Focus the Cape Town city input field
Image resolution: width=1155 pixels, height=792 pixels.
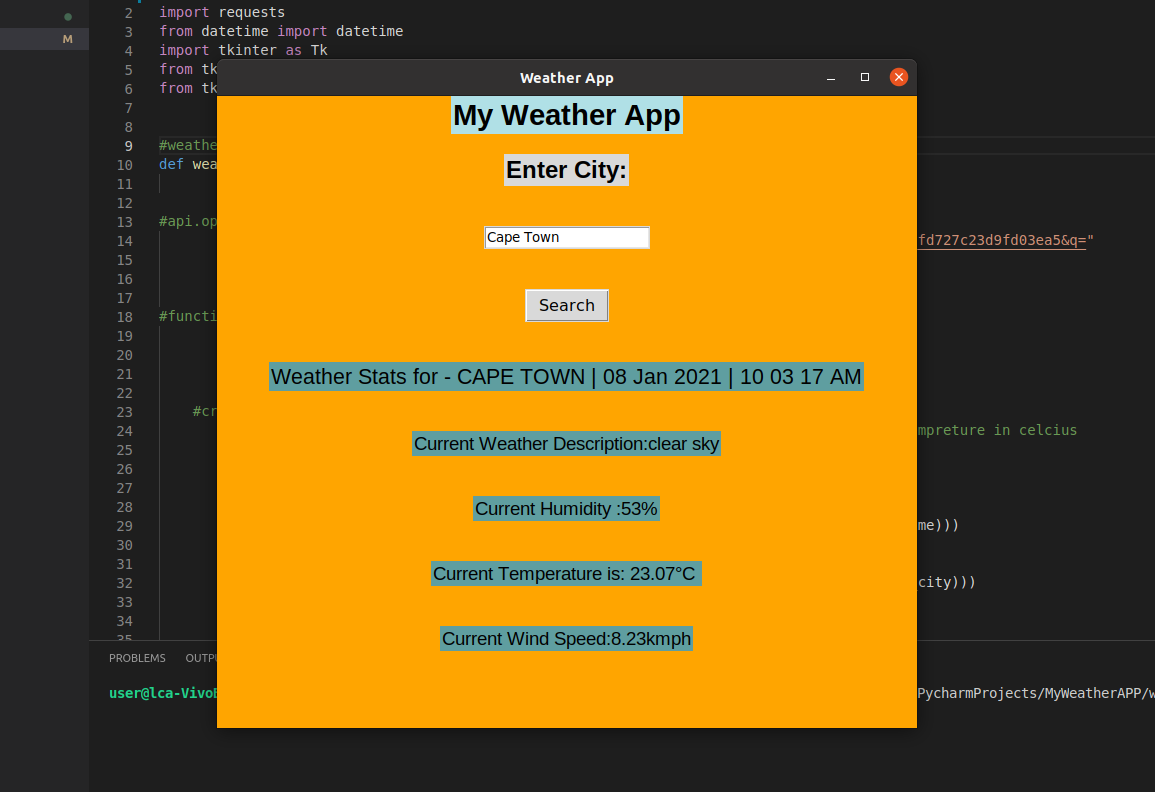click(566, 237)
